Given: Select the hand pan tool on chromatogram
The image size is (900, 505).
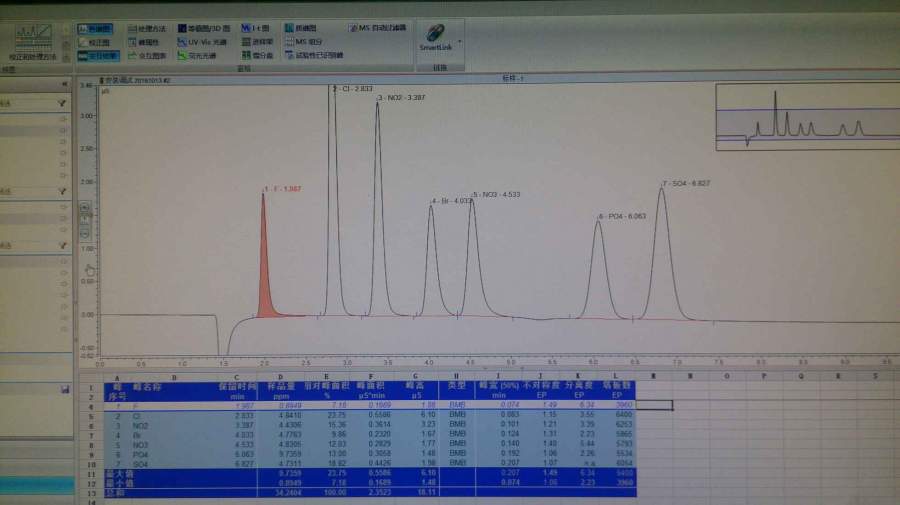Looking at the screenshot, I should pyautogui.click(x=90, y=270).
